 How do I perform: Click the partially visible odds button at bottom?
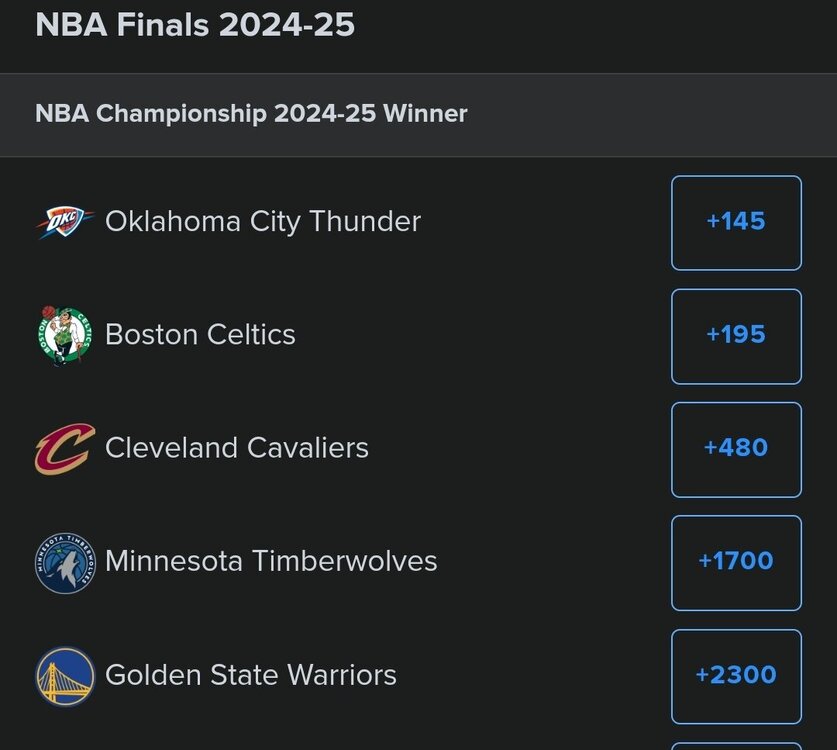coord(736,745)
